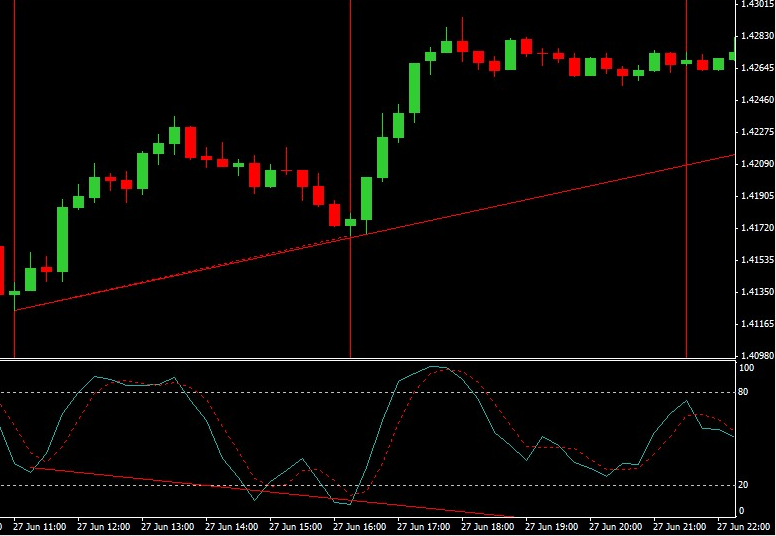
Task: Click the 1.43015 price label
Action: pos(756,3)
